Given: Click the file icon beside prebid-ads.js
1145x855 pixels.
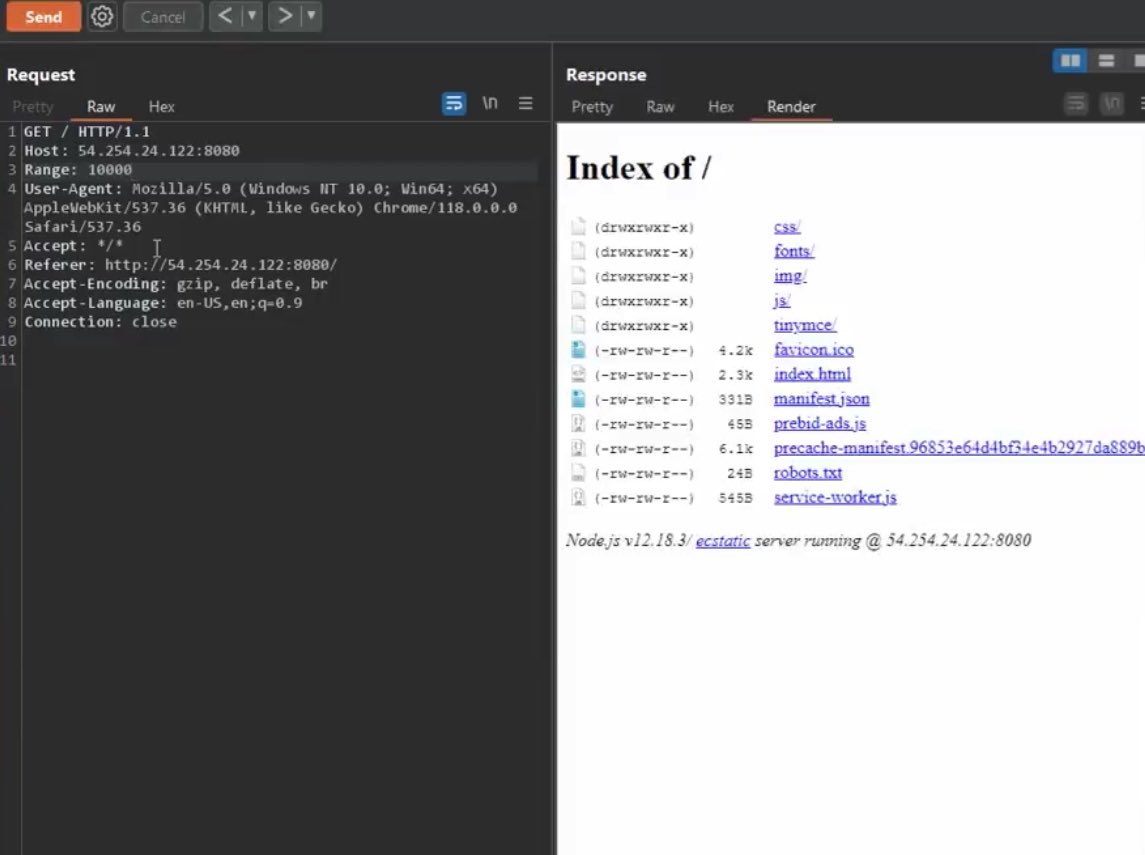Looking at the screenshot, I should [x=578, y=423].
